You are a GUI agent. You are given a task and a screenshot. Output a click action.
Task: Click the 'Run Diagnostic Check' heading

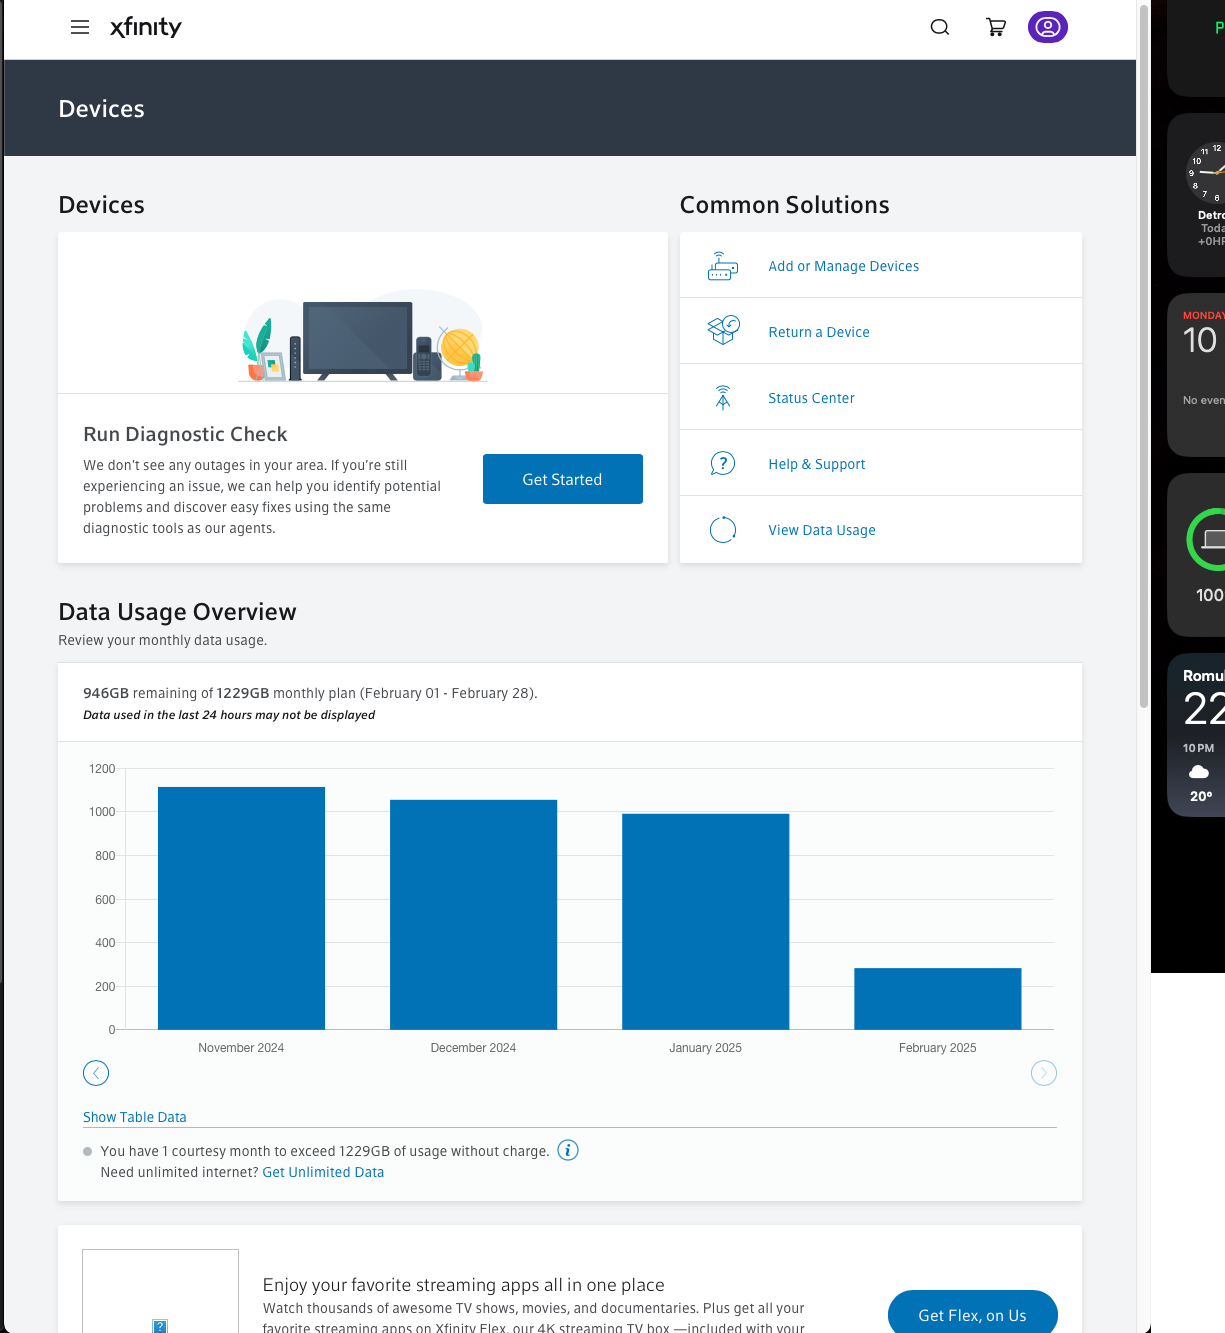(185, 434)
